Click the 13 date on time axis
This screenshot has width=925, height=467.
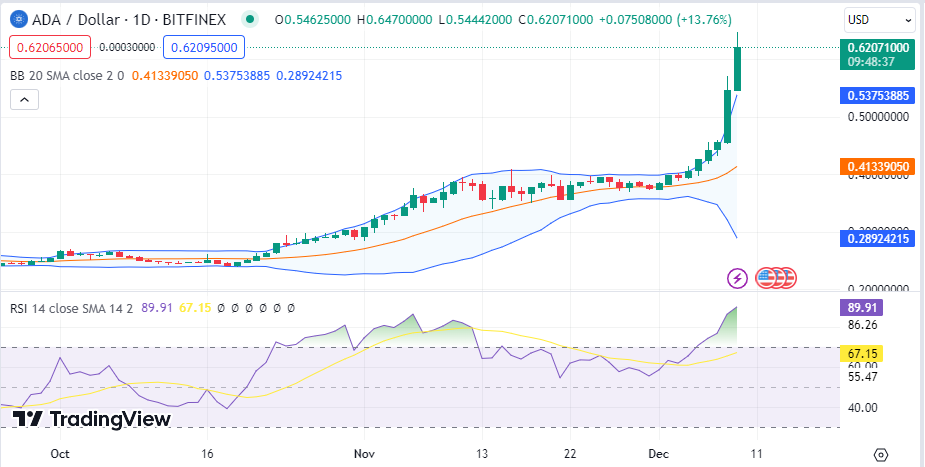click(482, 453)
